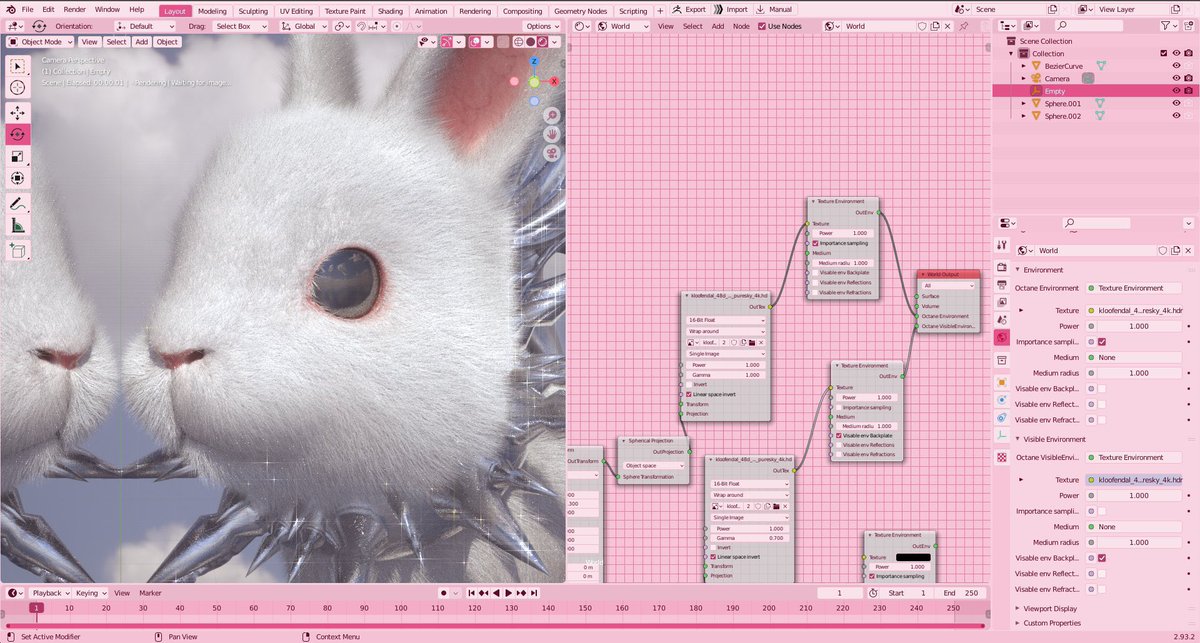Open the World properties tab
Viewport: 1200px width, 643px height.
point(1001,337)
